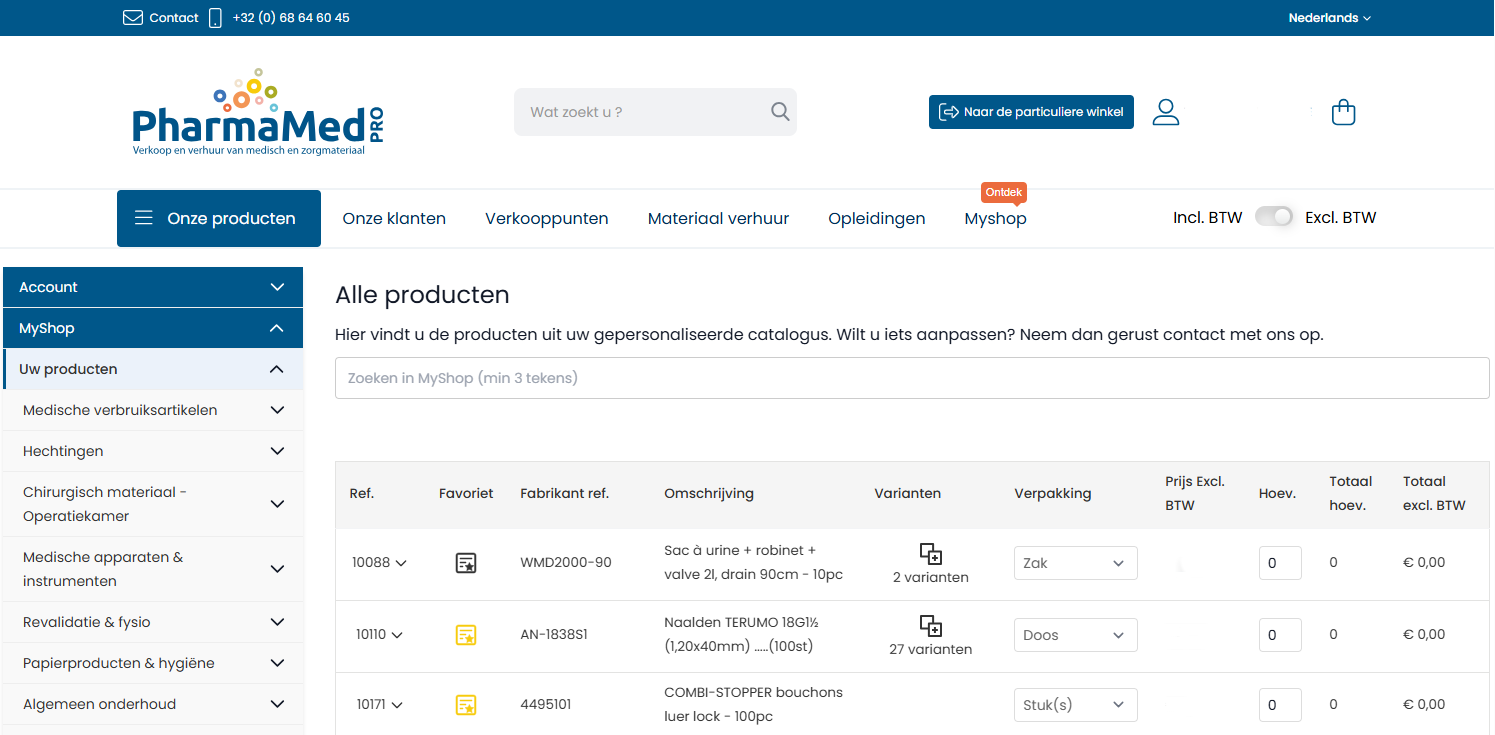Toggle favorite for product 10088
Screen dimensions: 1495x735
[x=465, y=563]
